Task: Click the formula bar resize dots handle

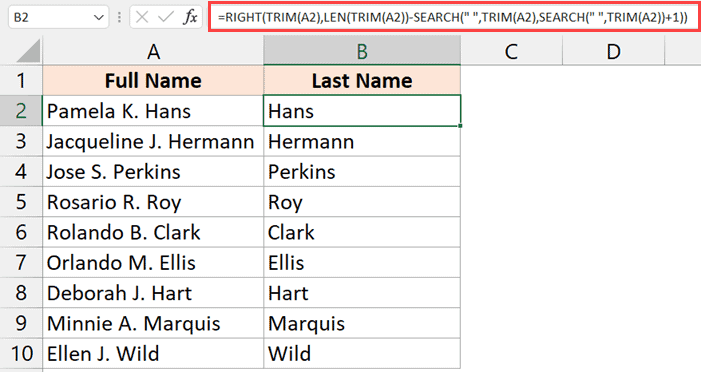Action: point(119,17)
